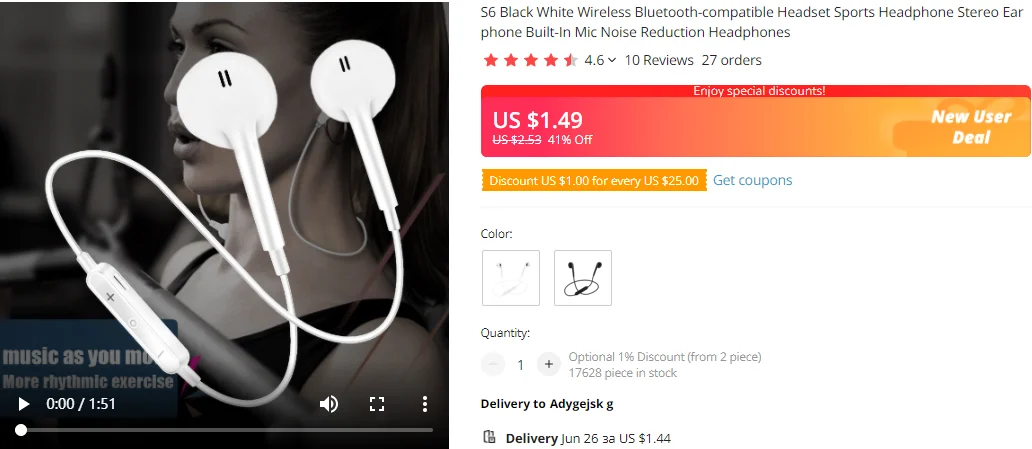Screen dimensions: 1032x449
Task: Click the Discount US $1.00 coupon tag
Action: [x=594, y=180]
